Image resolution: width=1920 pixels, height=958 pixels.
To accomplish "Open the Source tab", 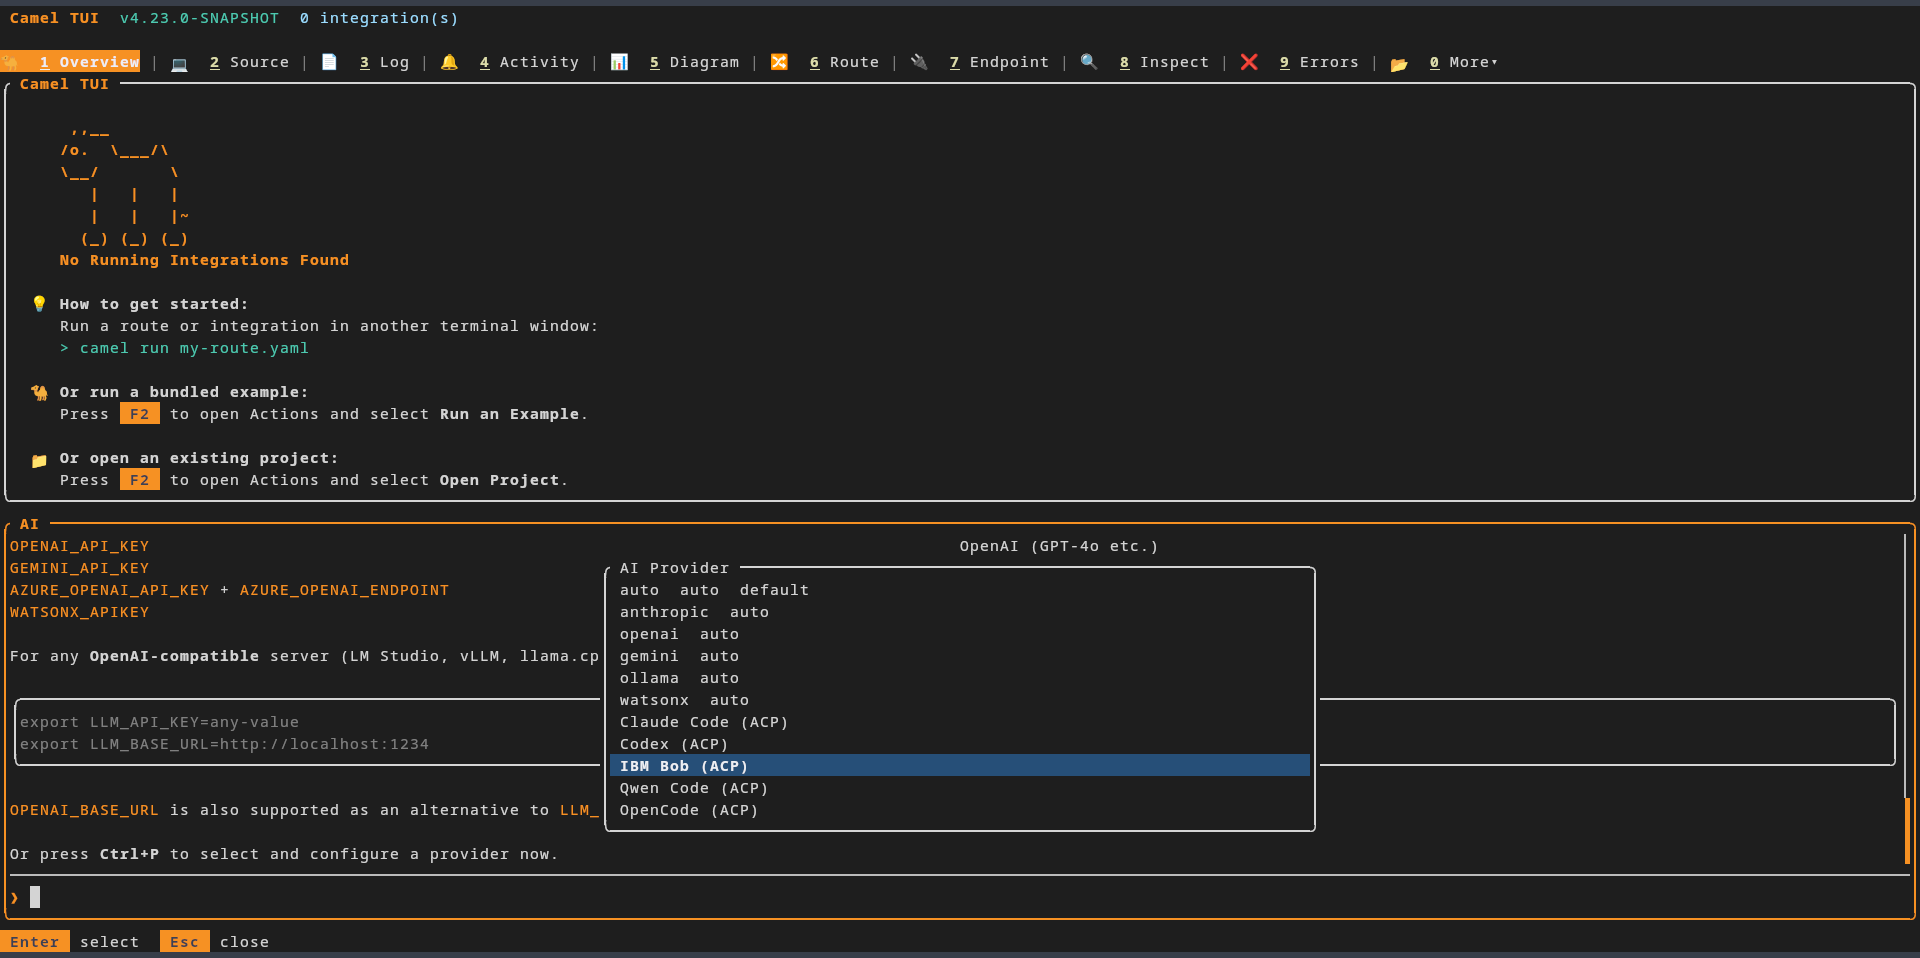I will click(249, 62).
